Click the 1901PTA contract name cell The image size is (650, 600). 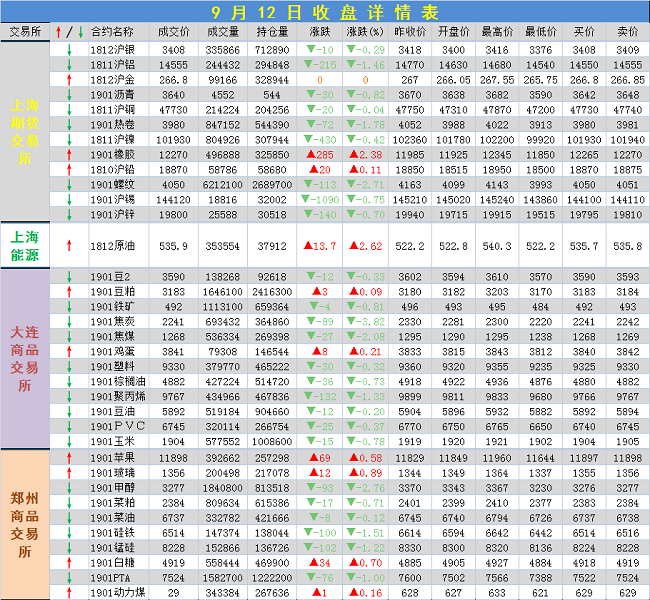112,577
